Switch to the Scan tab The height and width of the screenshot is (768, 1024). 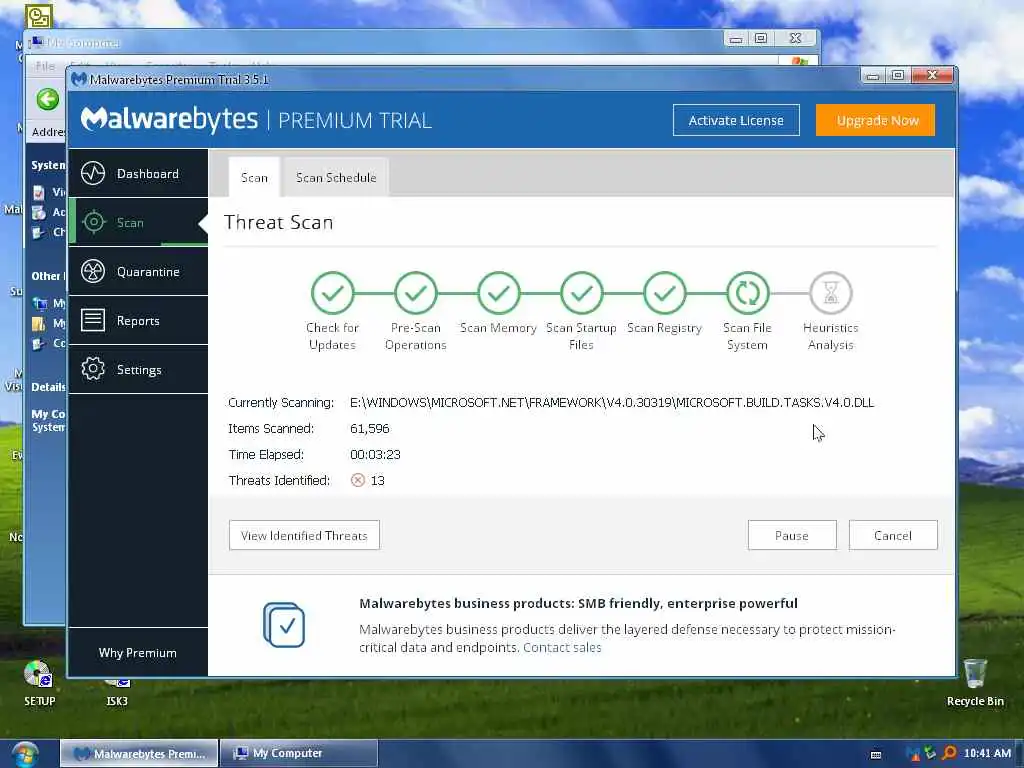coord(254,178)
